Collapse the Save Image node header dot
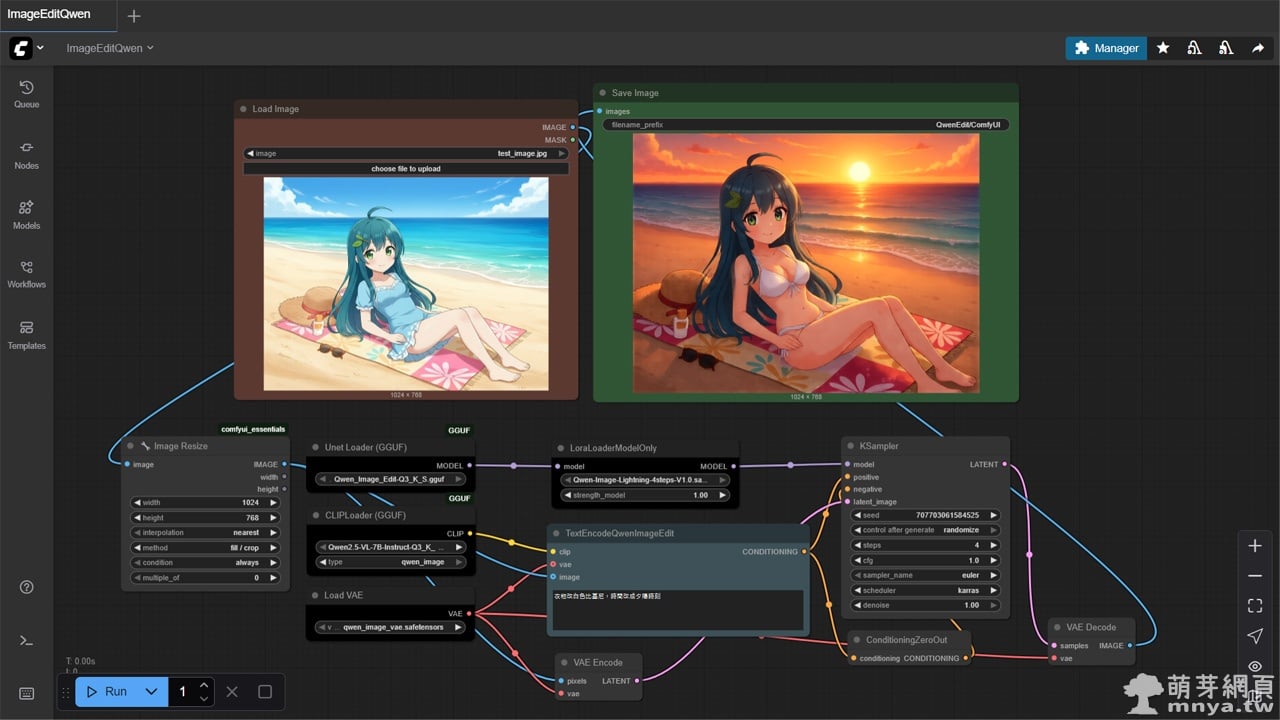This screenshot has width=1280, height=720. pos(603,92)
